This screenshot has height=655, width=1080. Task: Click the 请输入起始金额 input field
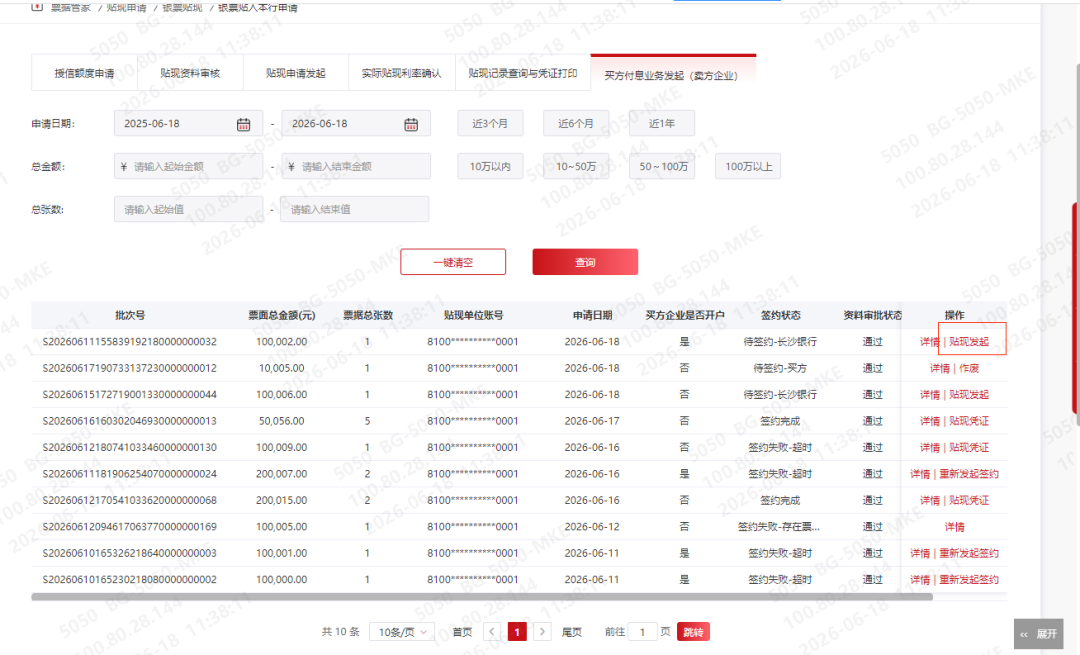[x=188, y=166]
